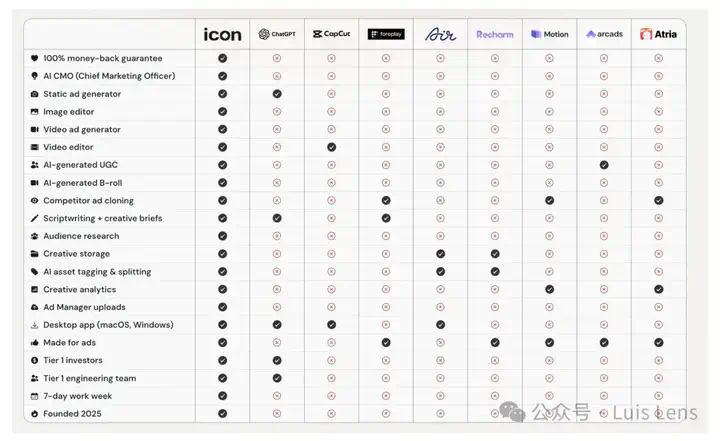Click the CapCut logo in header

(x=331, y=34)
